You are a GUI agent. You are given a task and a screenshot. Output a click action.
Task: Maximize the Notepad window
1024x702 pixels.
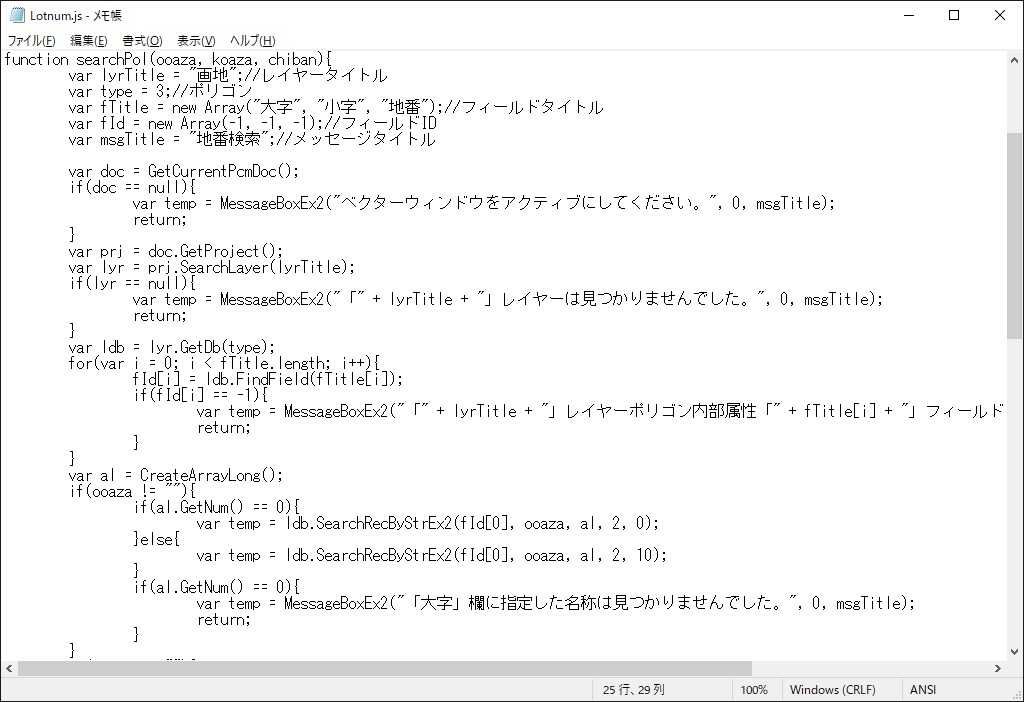coord(954,15)
